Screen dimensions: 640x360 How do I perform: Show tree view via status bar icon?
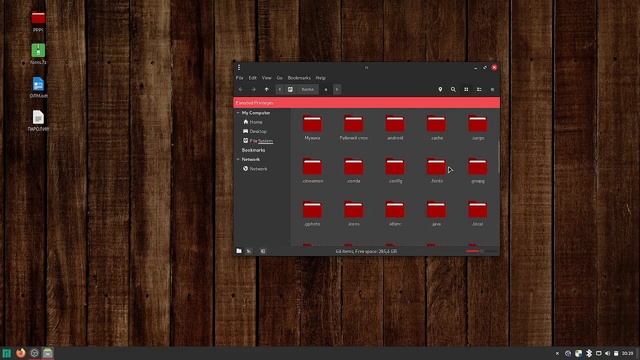pos(249,251)
